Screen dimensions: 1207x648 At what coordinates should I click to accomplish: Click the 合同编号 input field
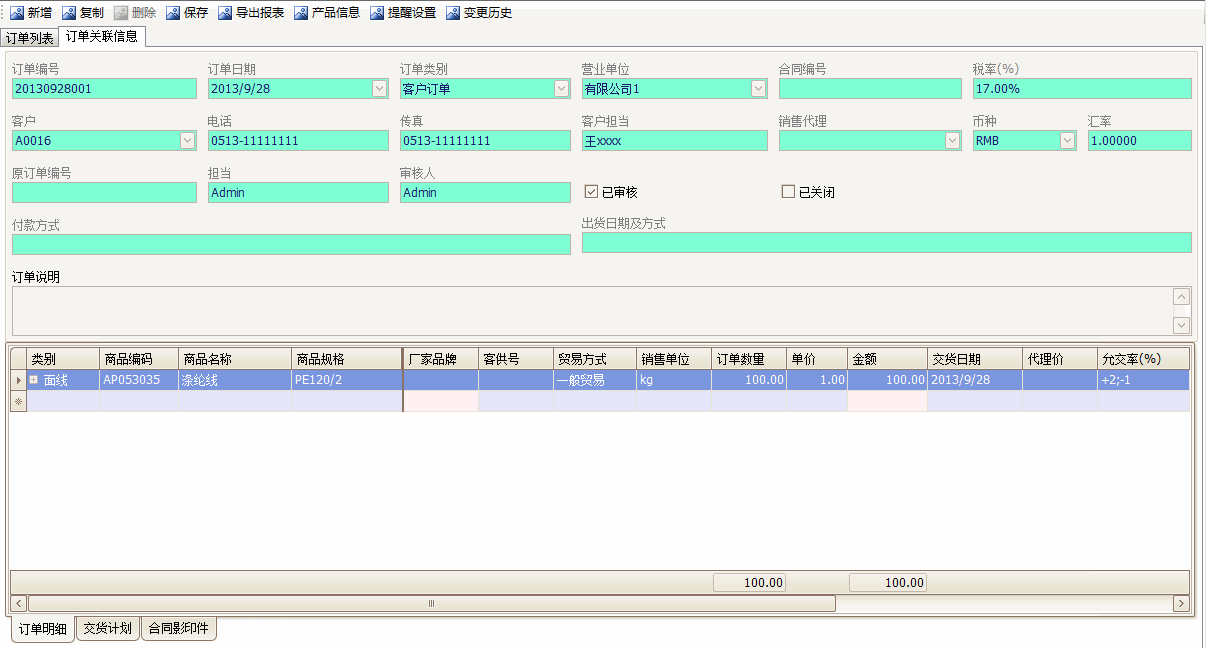point(869,89)
